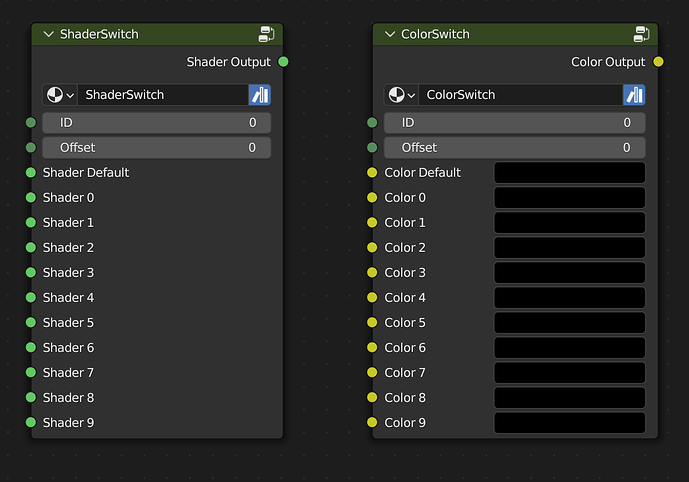Click the Color 1 input socket
This screenshot has width=689, height=482.
pos(372,223)
